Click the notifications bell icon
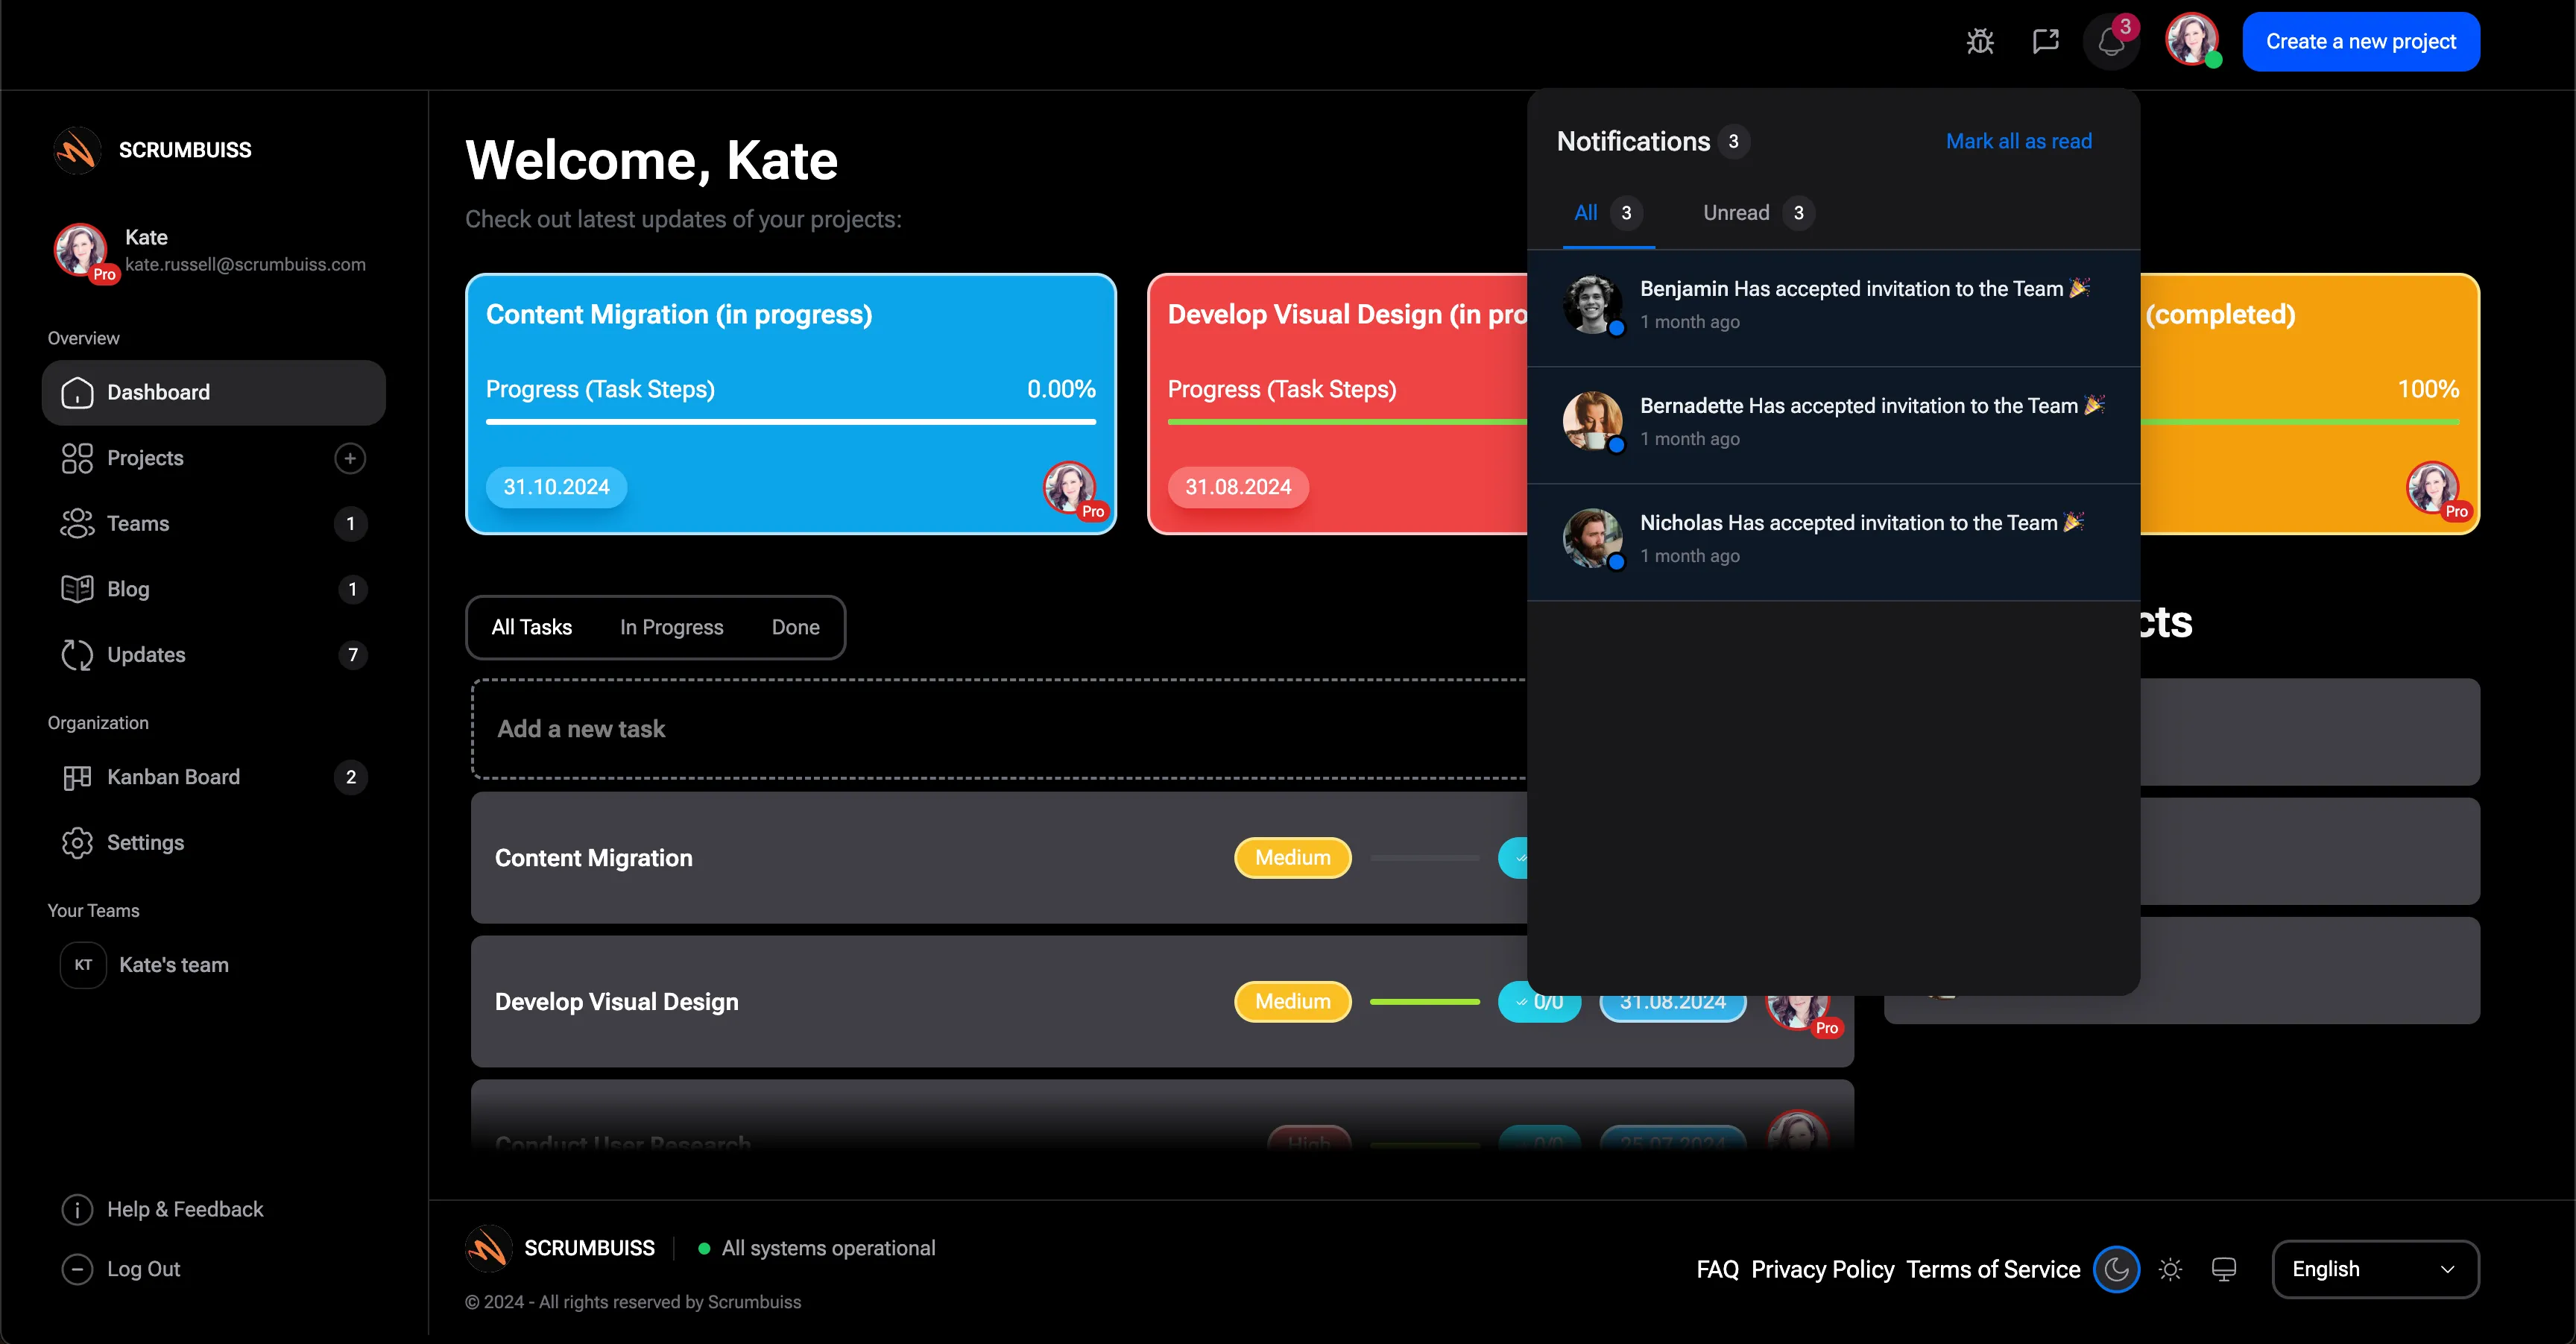This screenshot has height=1344, width=2576. (x=2111, y=42)
